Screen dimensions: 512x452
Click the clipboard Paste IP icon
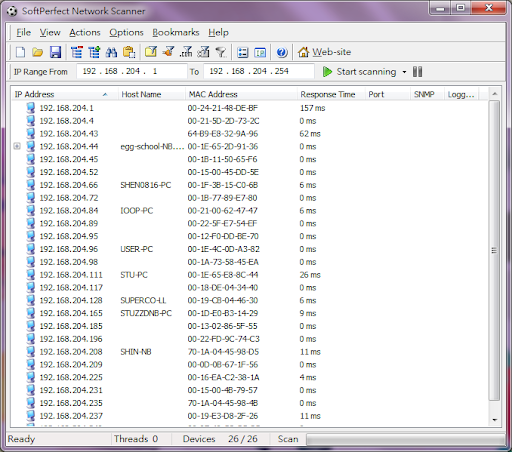coord(129,52)
